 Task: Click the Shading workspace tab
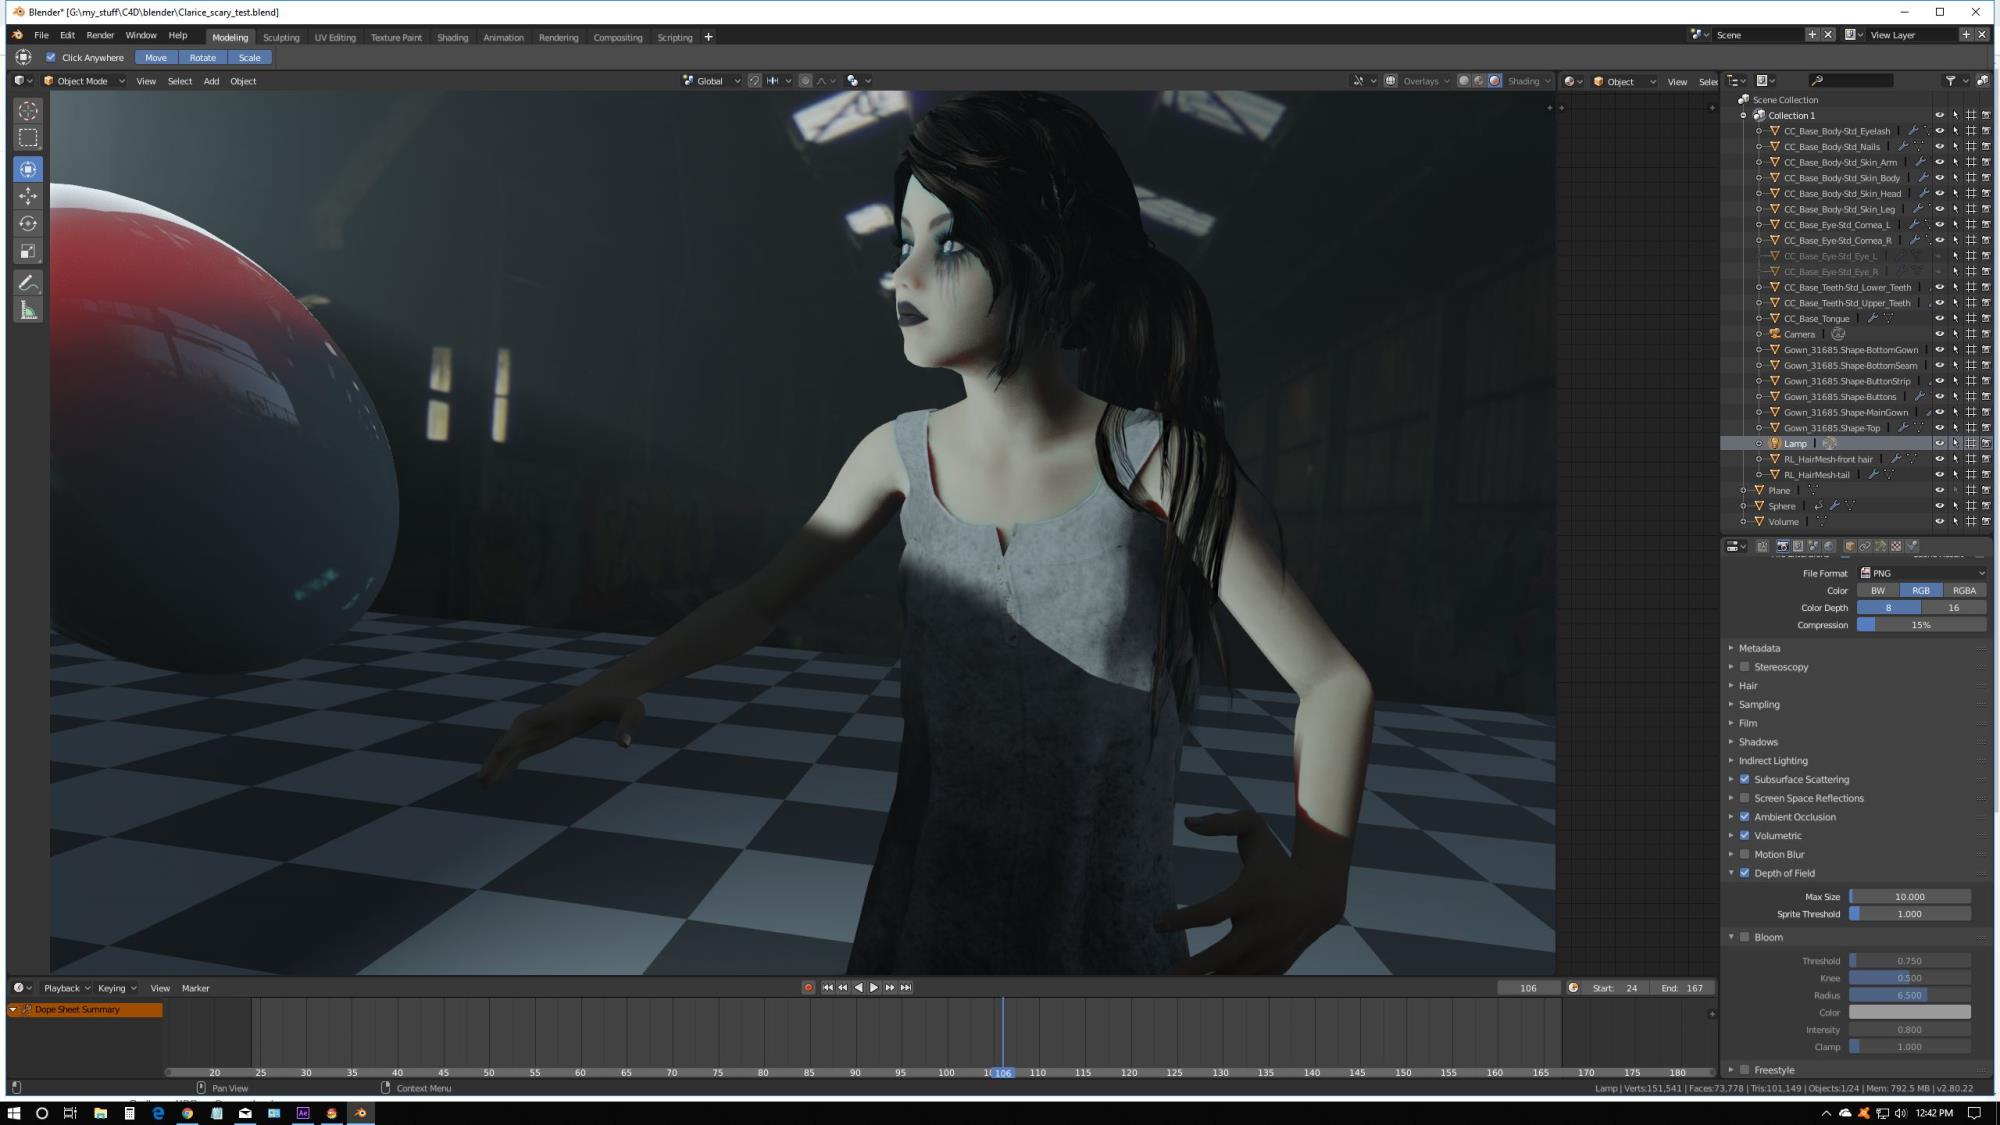pyautogui.click(x=452, y=37)
